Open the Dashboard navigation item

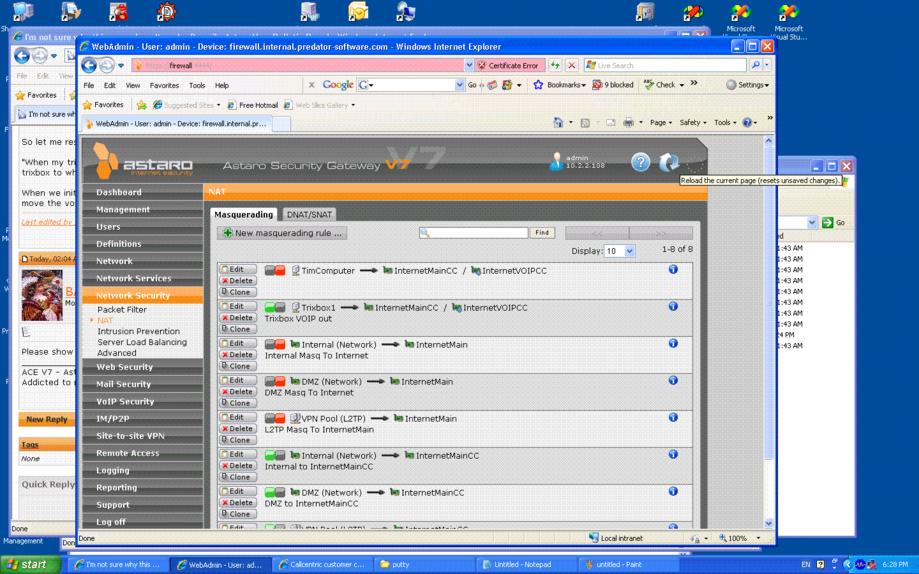[143, 192]
